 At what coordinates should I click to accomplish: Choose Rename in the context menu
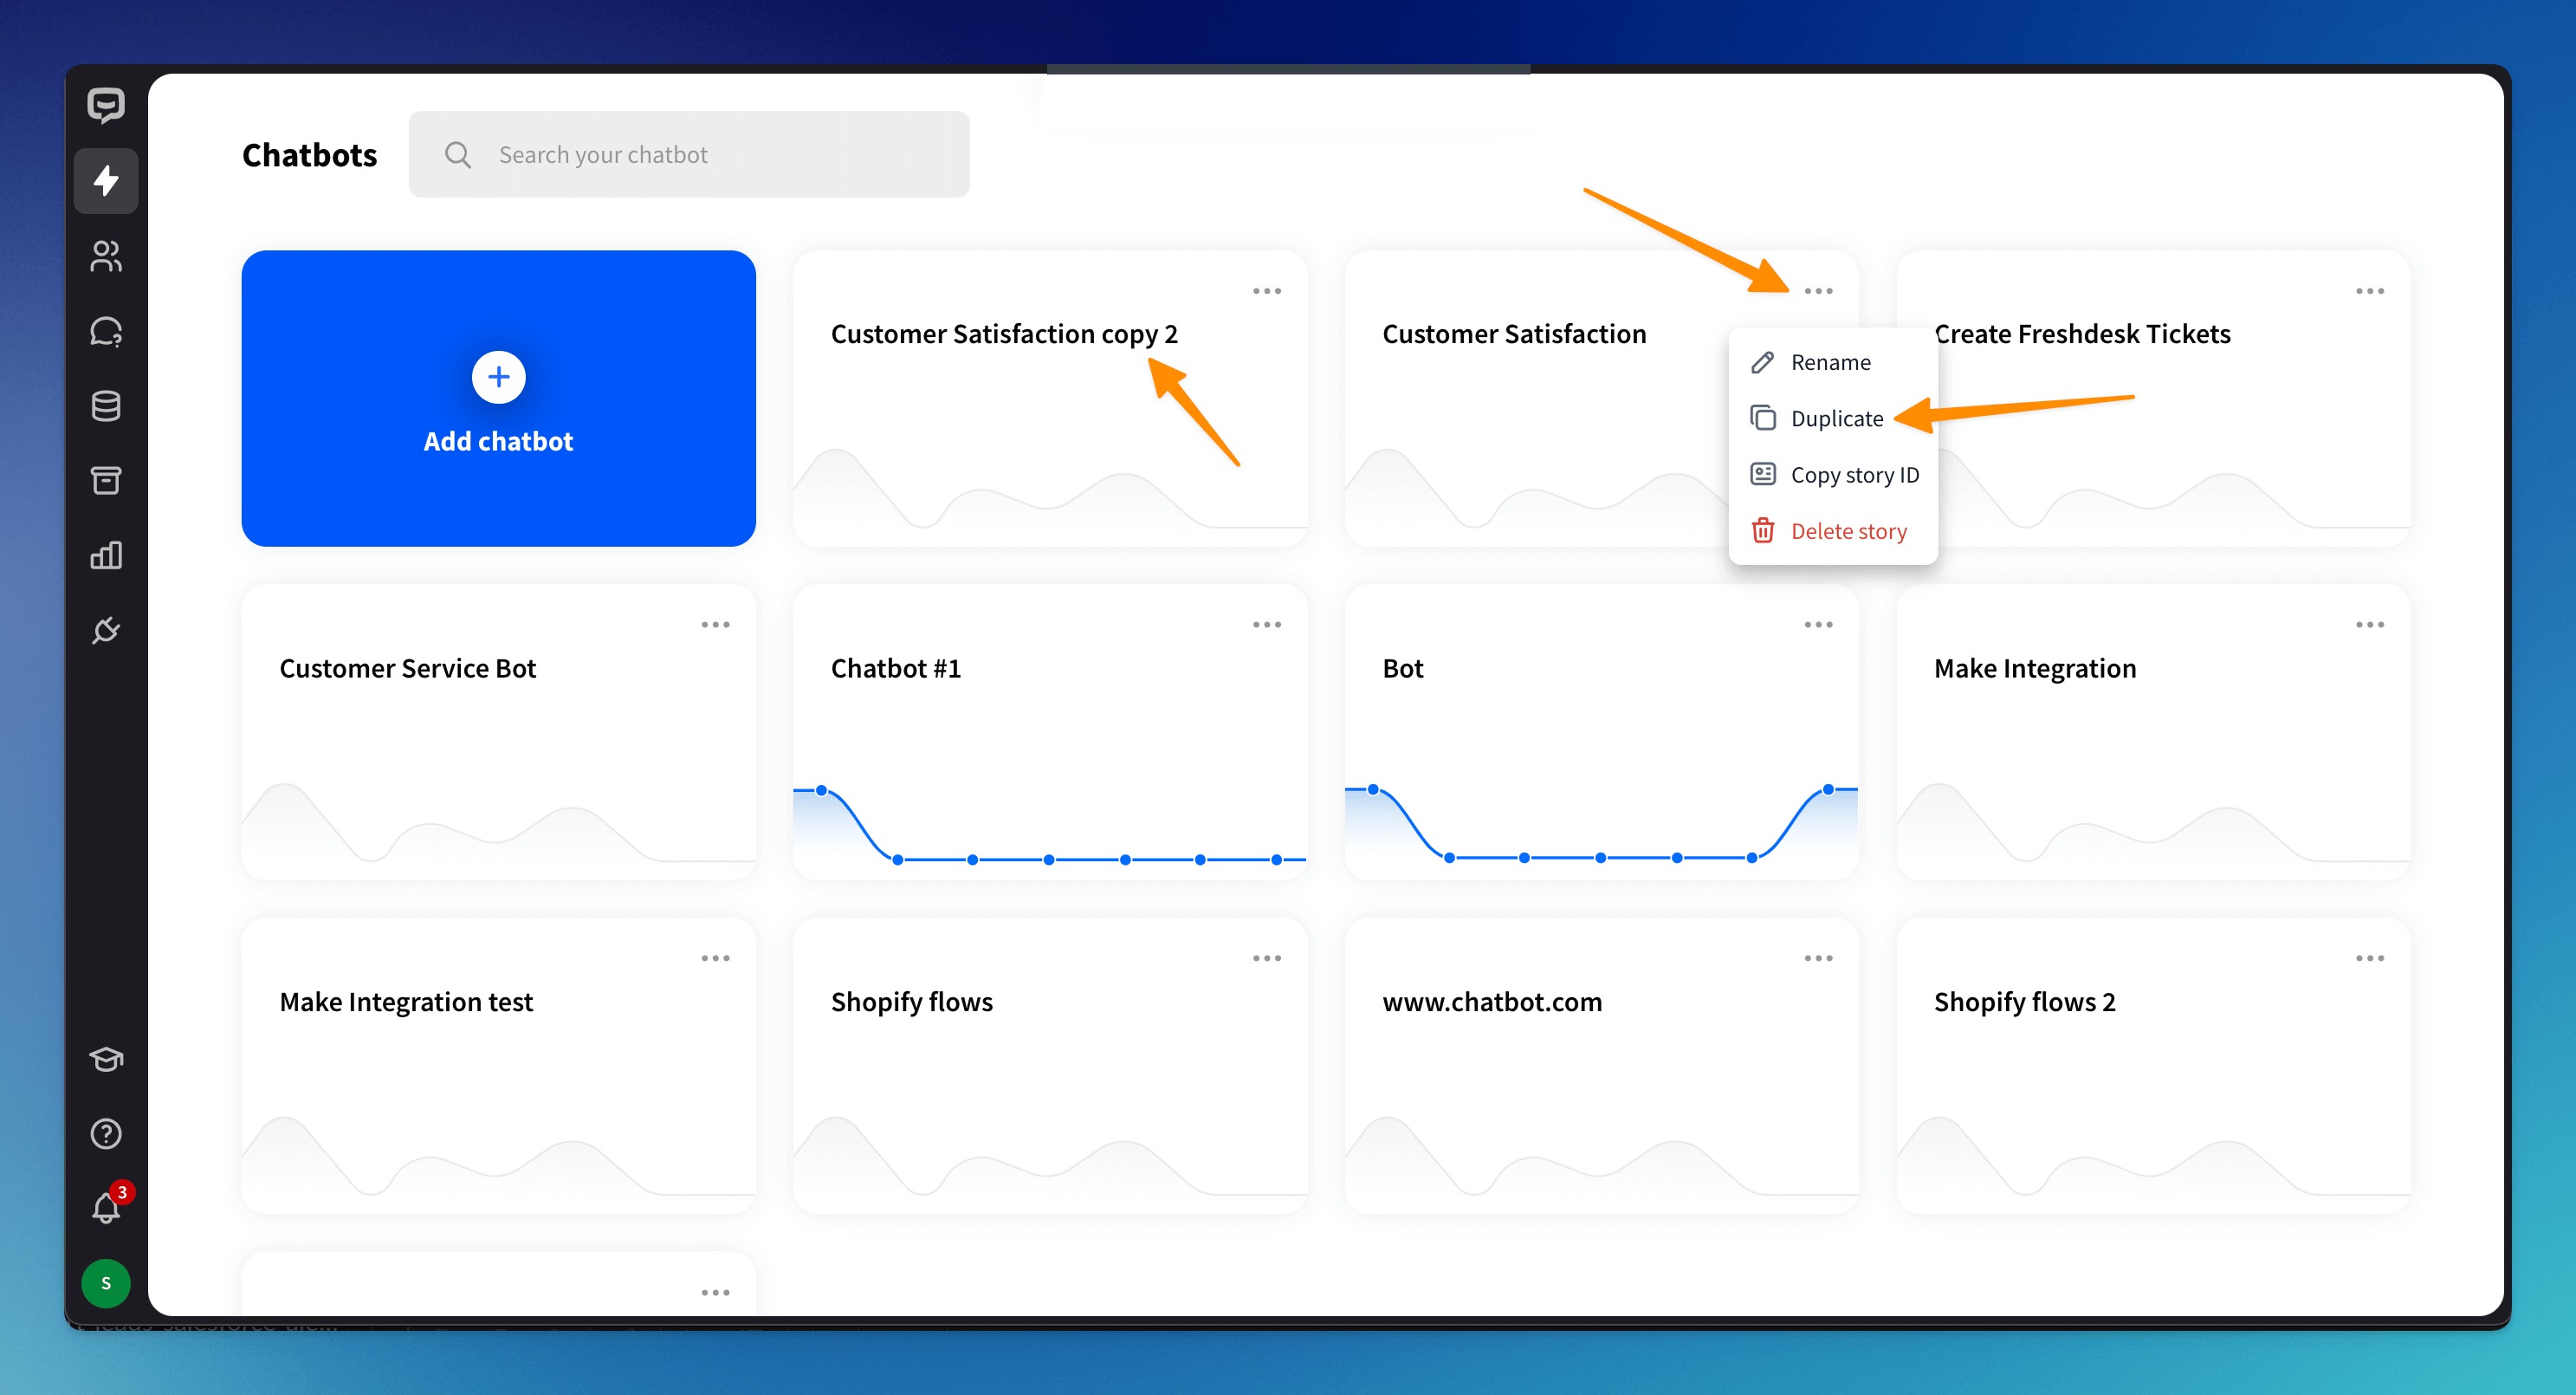tap(1829, 363)
